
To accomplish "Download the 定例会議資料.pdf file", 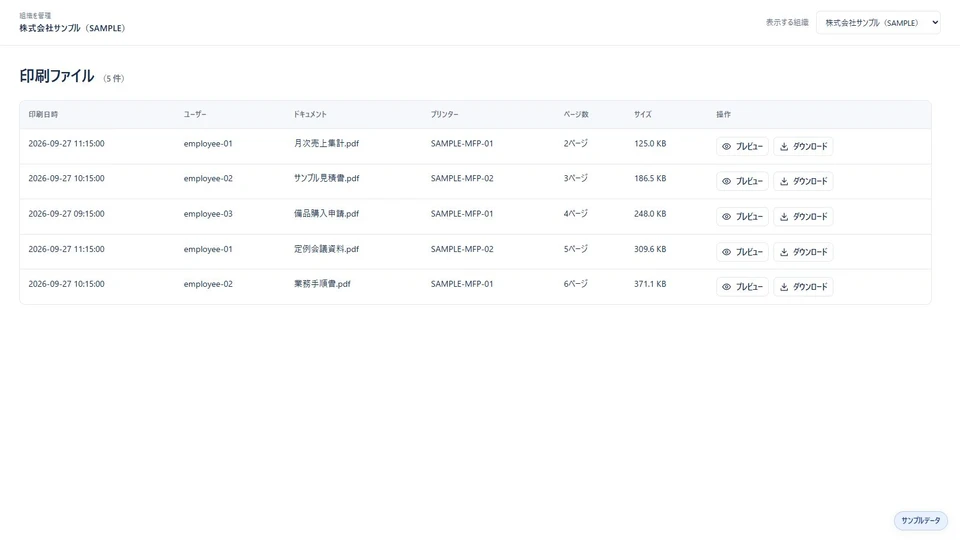I will pos(803,252).
